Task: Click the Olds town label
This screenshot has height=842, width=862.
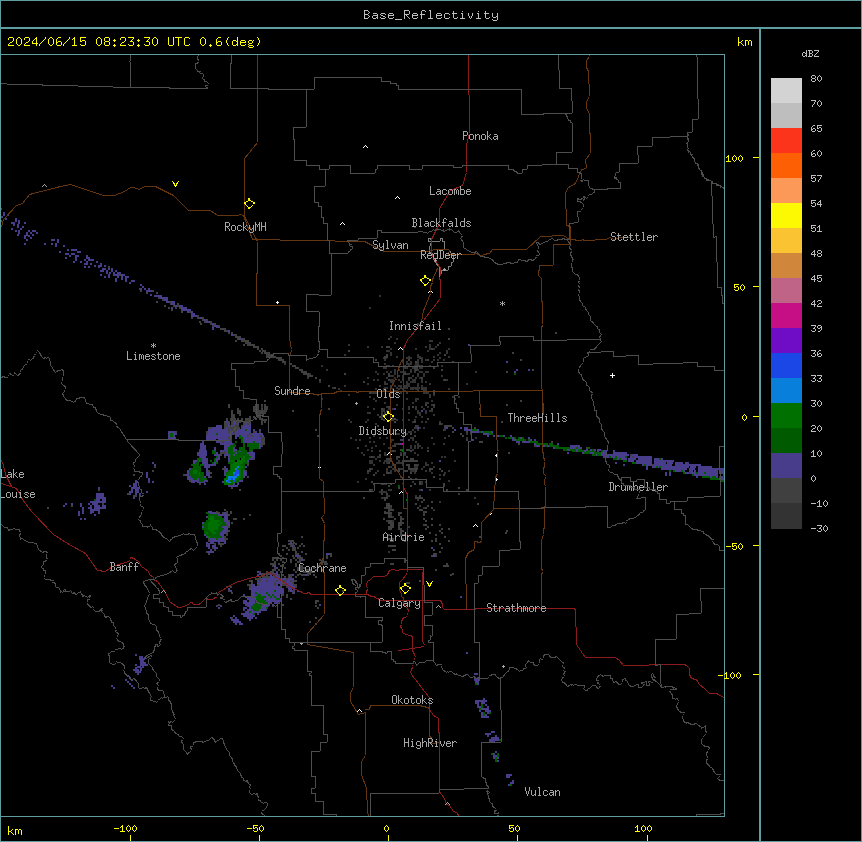Action: point(388,394)
